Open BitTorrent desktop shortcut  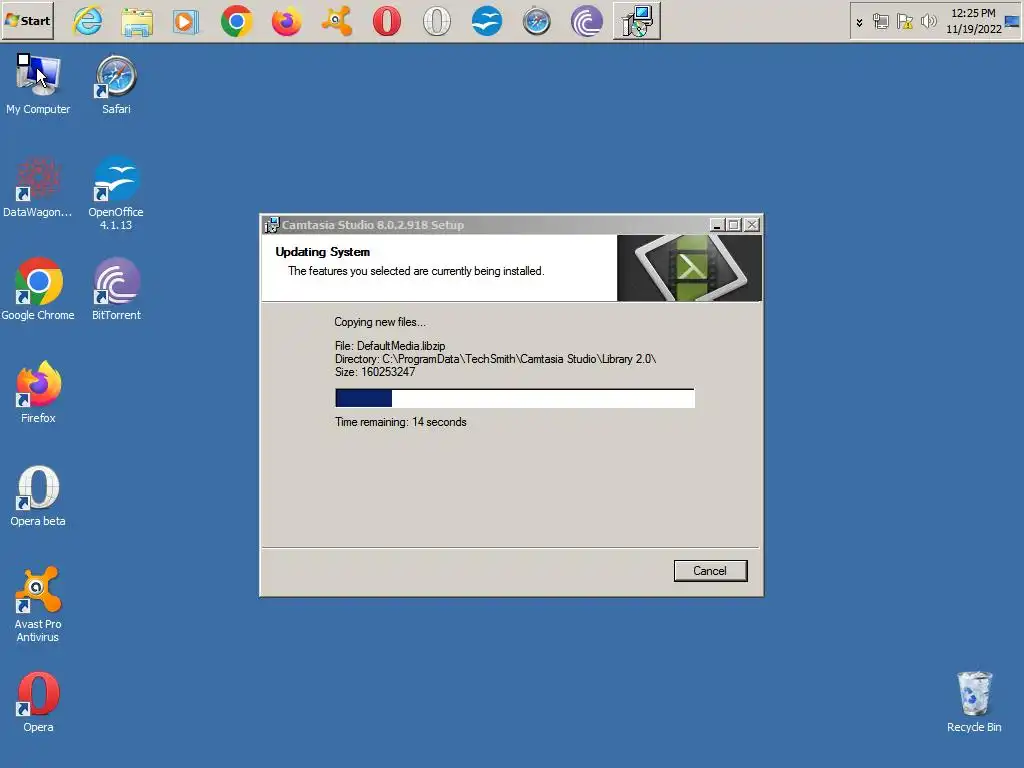[x=116, y=289]
